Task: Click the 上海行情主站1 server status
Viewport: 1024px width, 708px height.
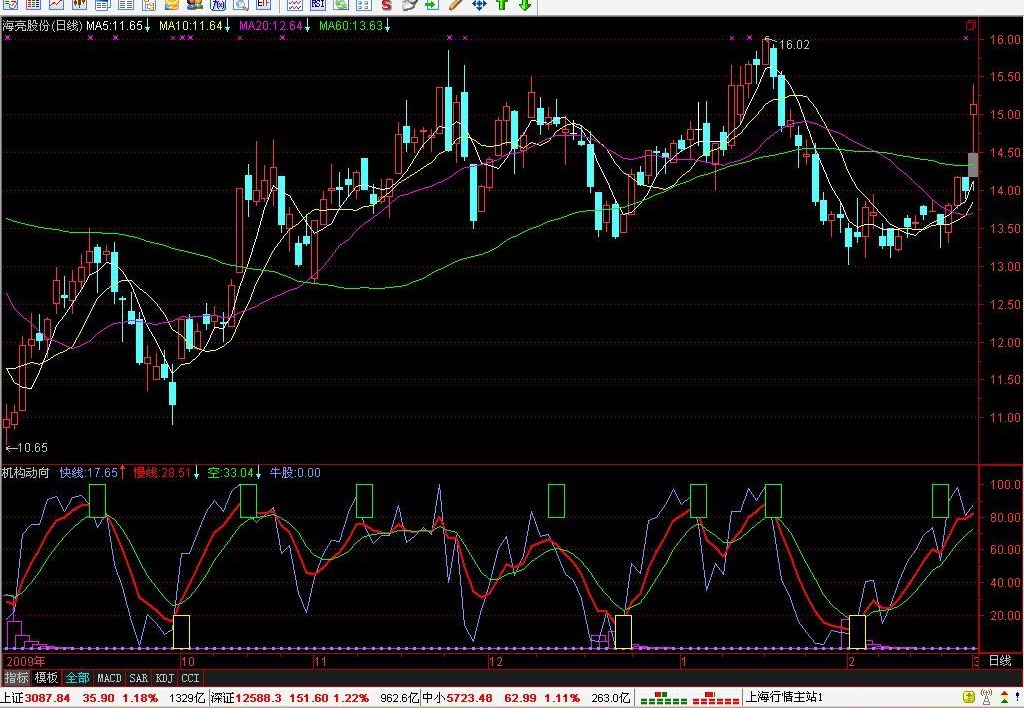Action: pos(784,698)
